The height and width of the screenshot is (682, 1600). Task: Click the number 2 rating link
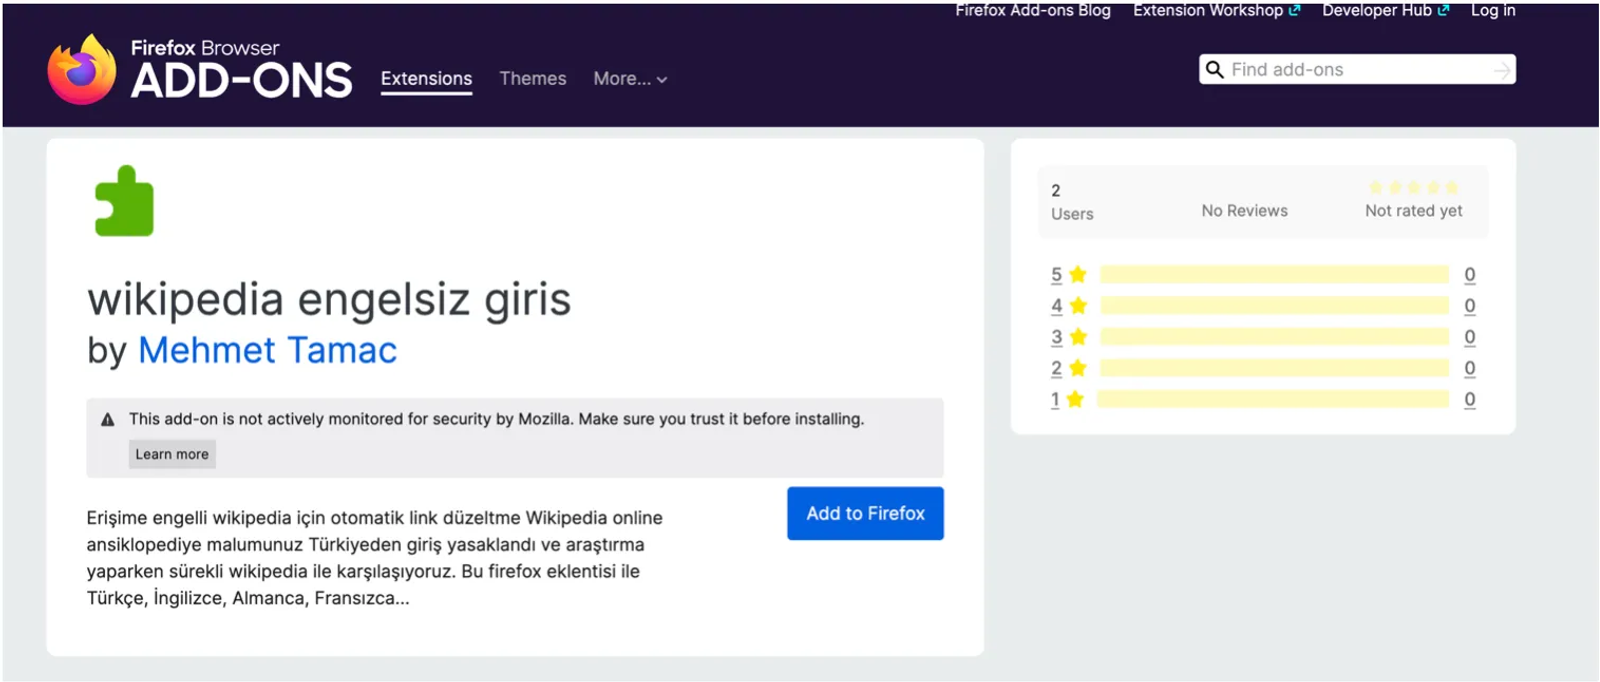[1056, 368]
